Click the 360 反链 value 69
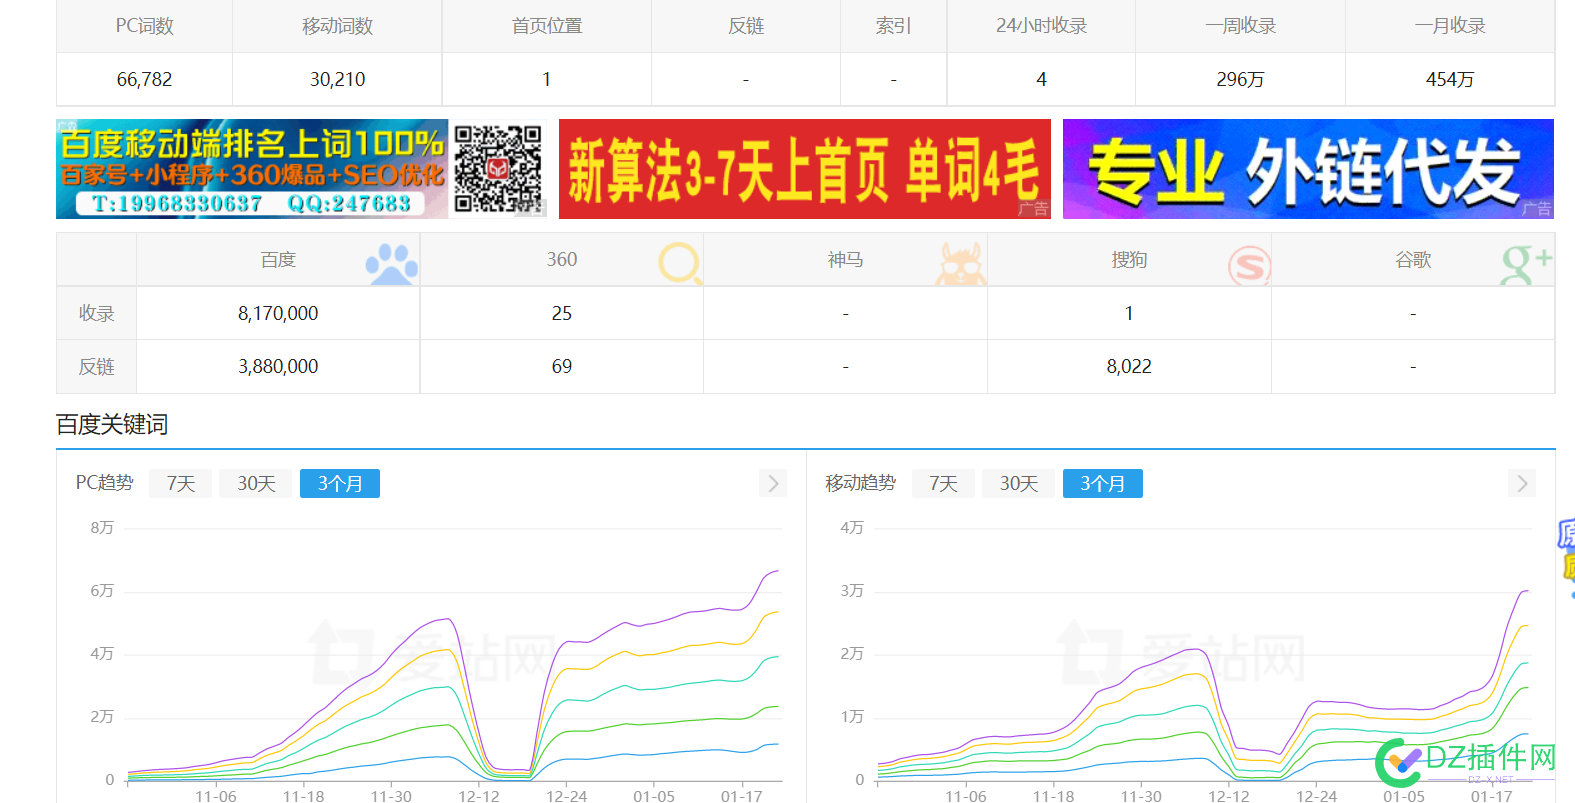Screen dimensions: 1575x803 (562, 367)
